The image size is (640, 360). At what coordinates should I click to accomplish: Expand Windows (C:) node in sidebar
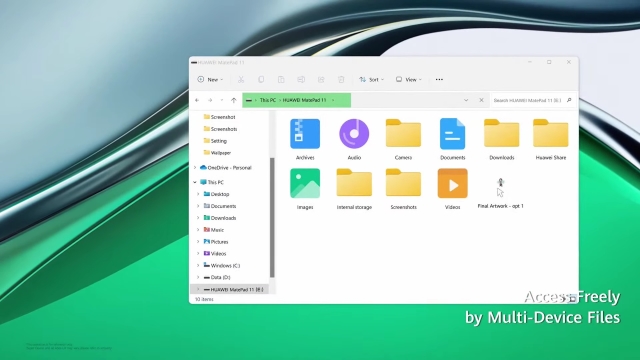point(198,266)
